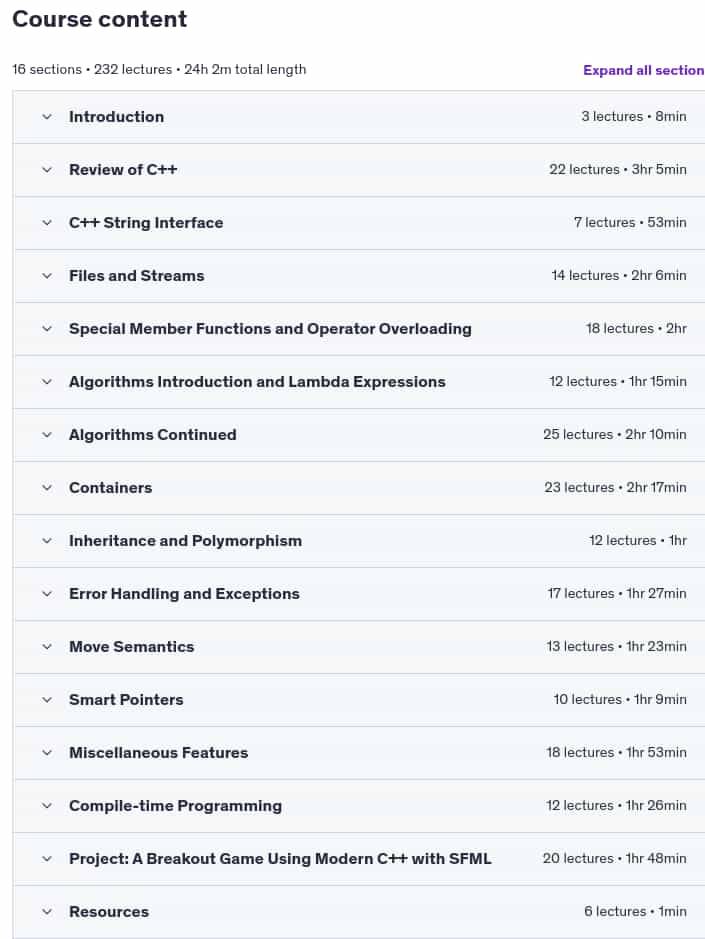Click the 6 lectures • 1min label
The image size is (705, 939).
click(635, 911)
